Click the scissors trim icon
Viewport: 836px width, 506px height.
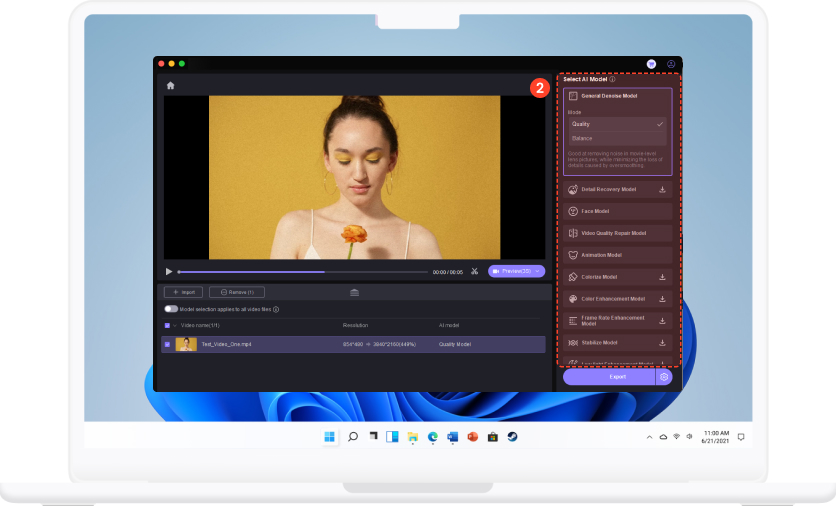[475, 271]
